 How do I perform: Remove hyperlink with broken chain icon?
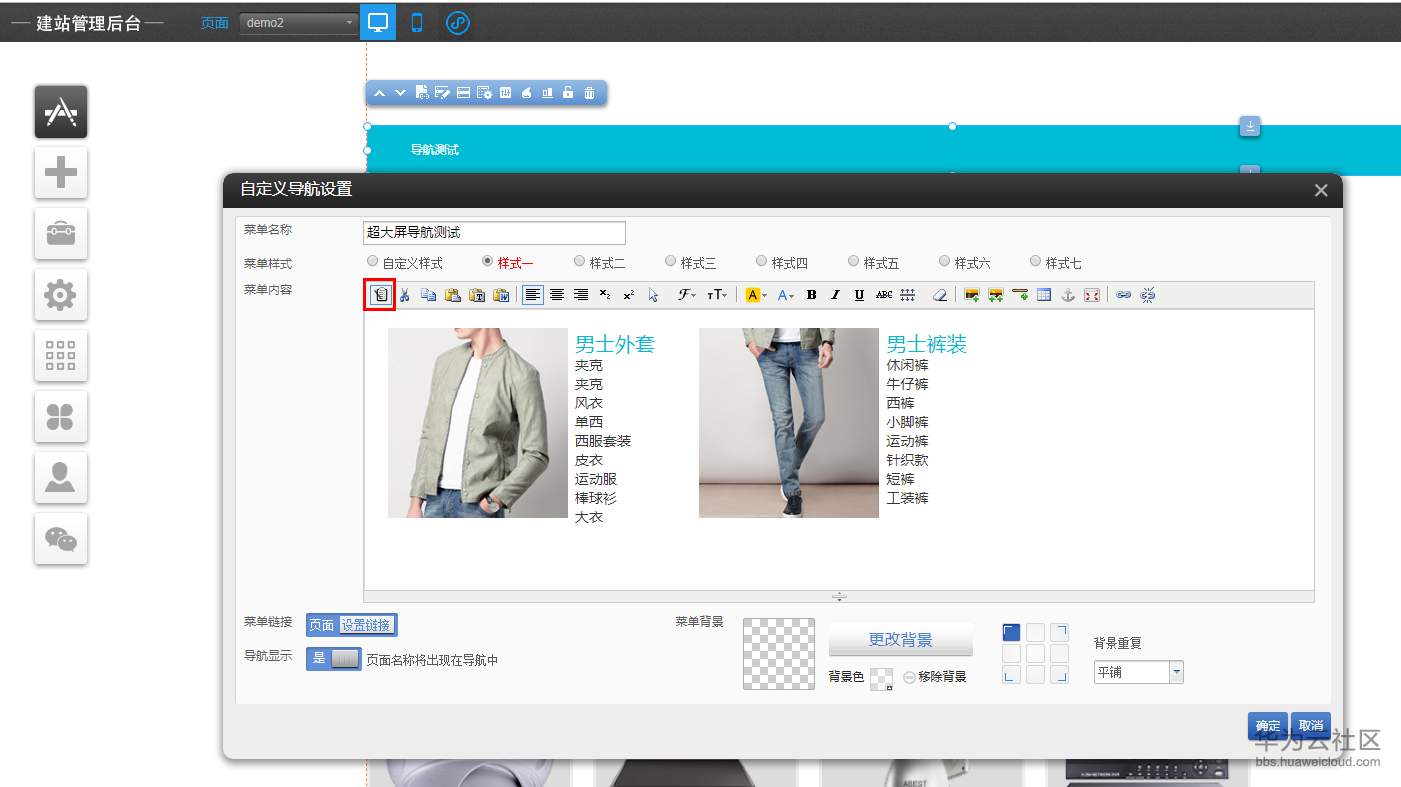(1147, 295)
